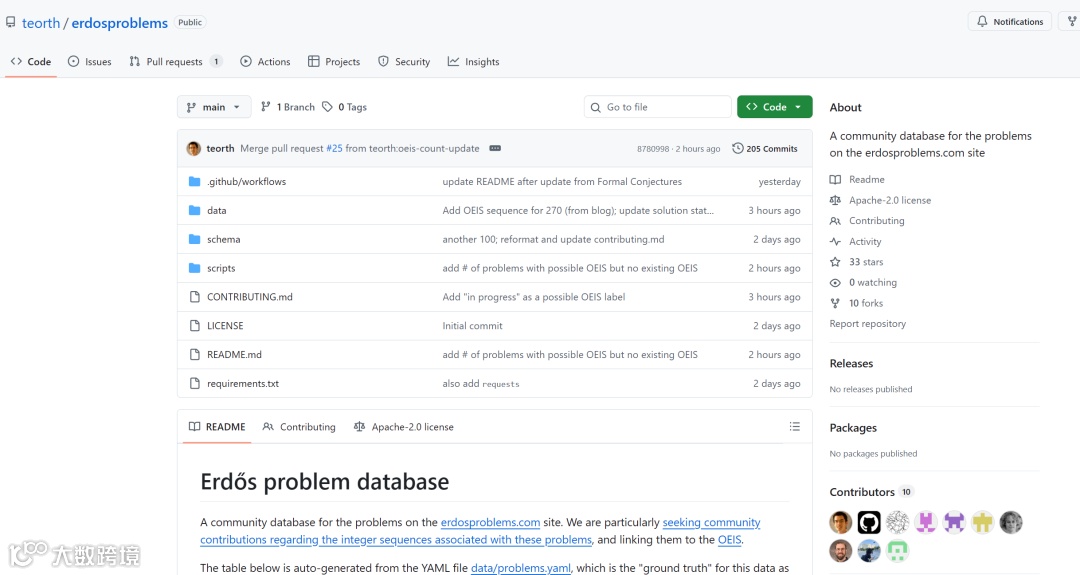1080x575 pixels.
Task: Expand the commit message ellipsis button
Action: point(495,148)
